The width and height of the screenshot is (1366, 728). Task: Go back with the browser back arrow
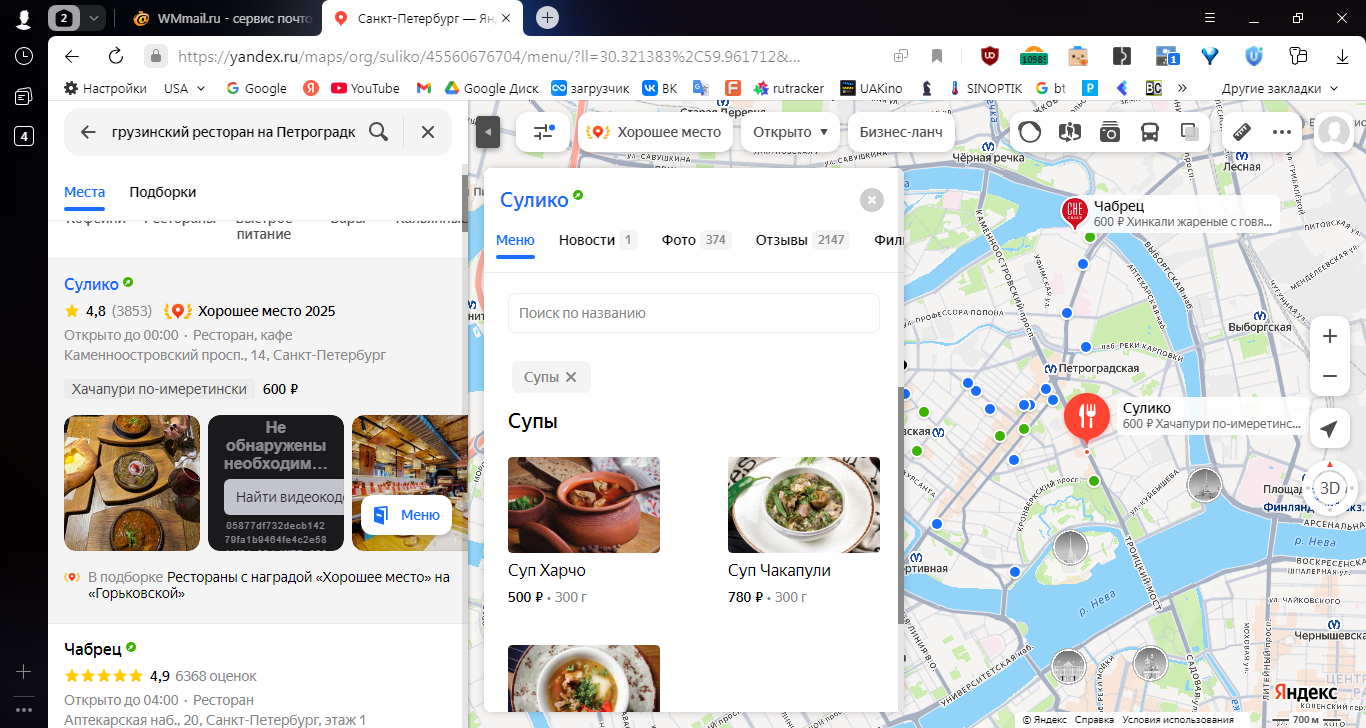pos(71,56)
